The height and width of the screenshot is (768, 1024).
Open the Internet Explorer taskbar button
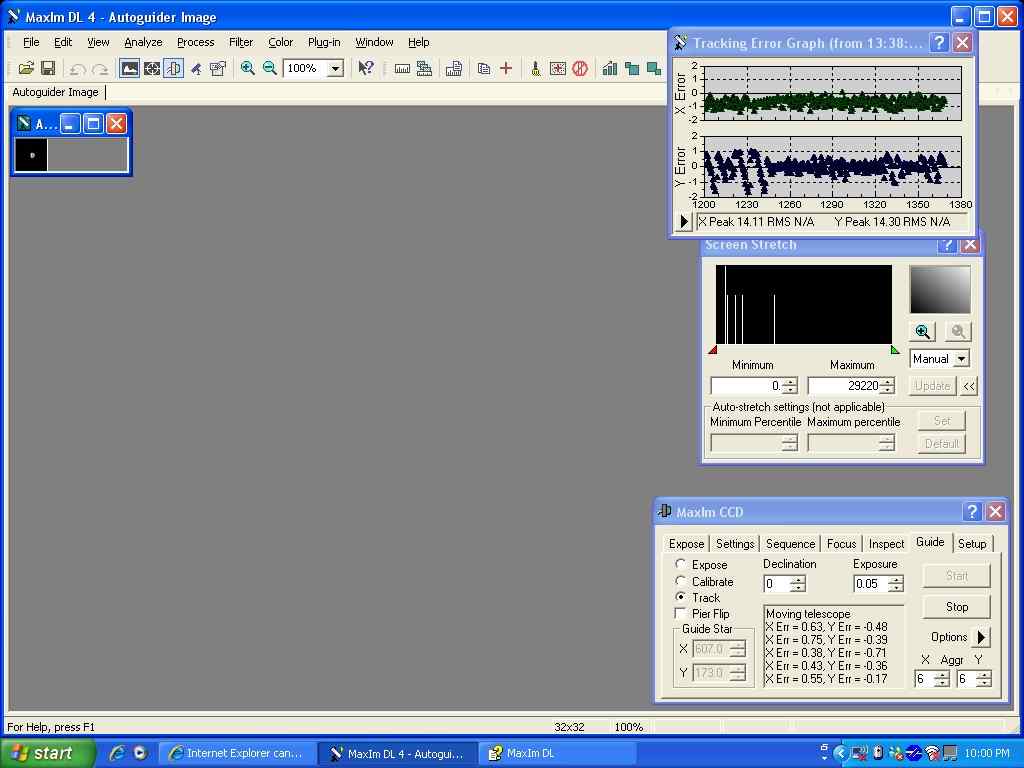(238, 753)
